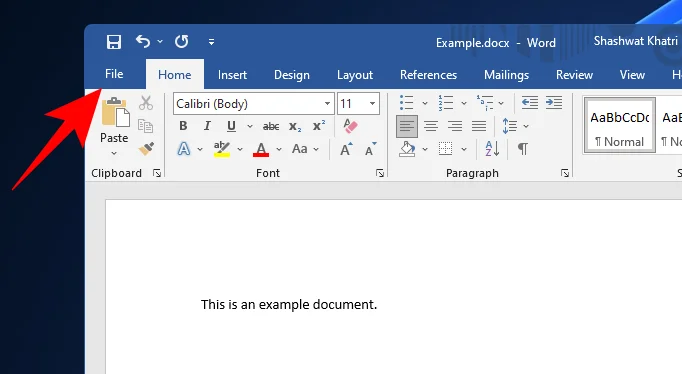The width and height of the screenshot is (682, 374).
Task: Go to the References tab
Action: tap(428, 75)
